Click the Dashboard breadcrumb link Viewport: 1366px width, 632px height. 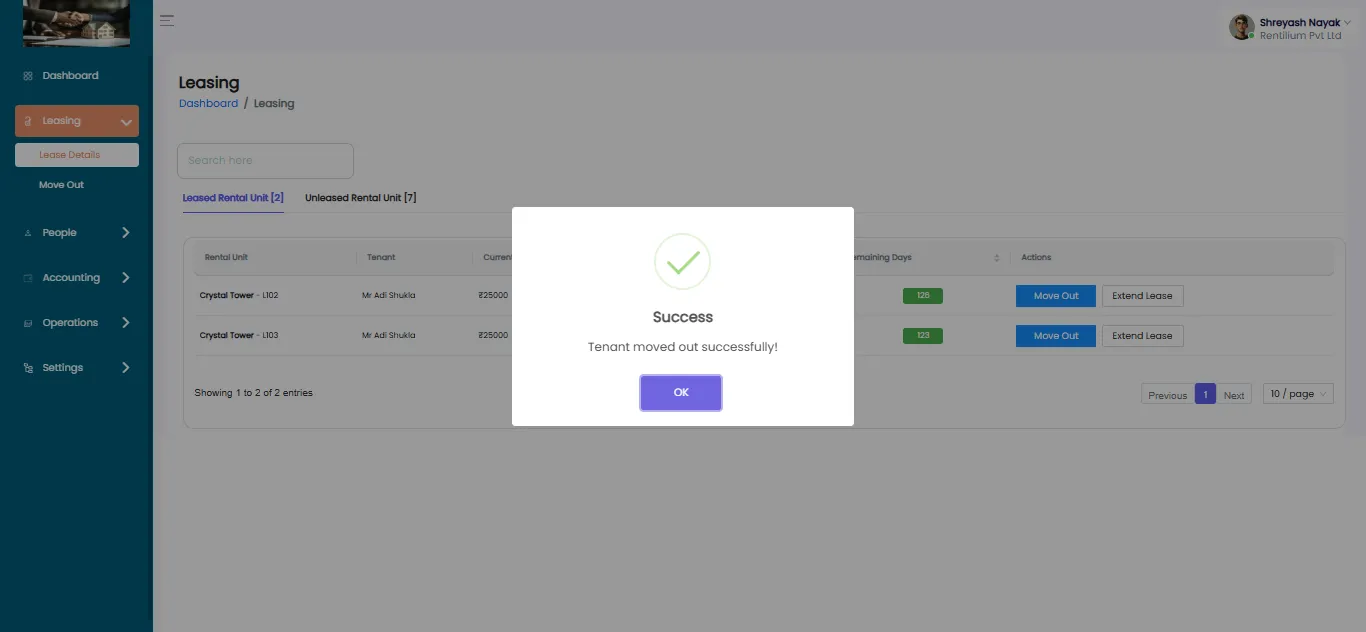(208, 104)
